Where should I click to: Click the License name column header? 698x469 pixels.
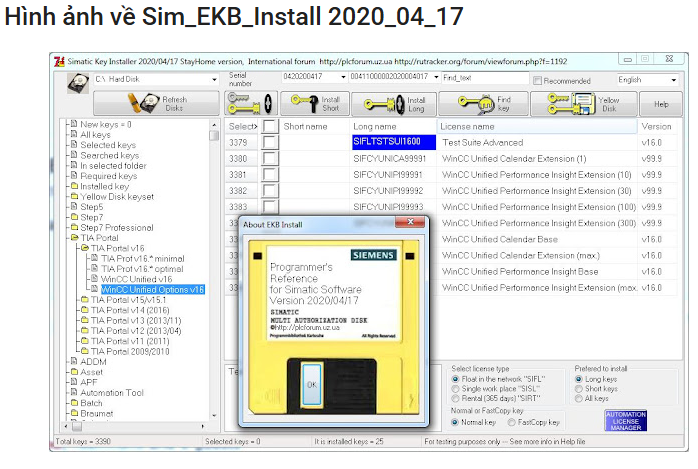tap(537, 126)
